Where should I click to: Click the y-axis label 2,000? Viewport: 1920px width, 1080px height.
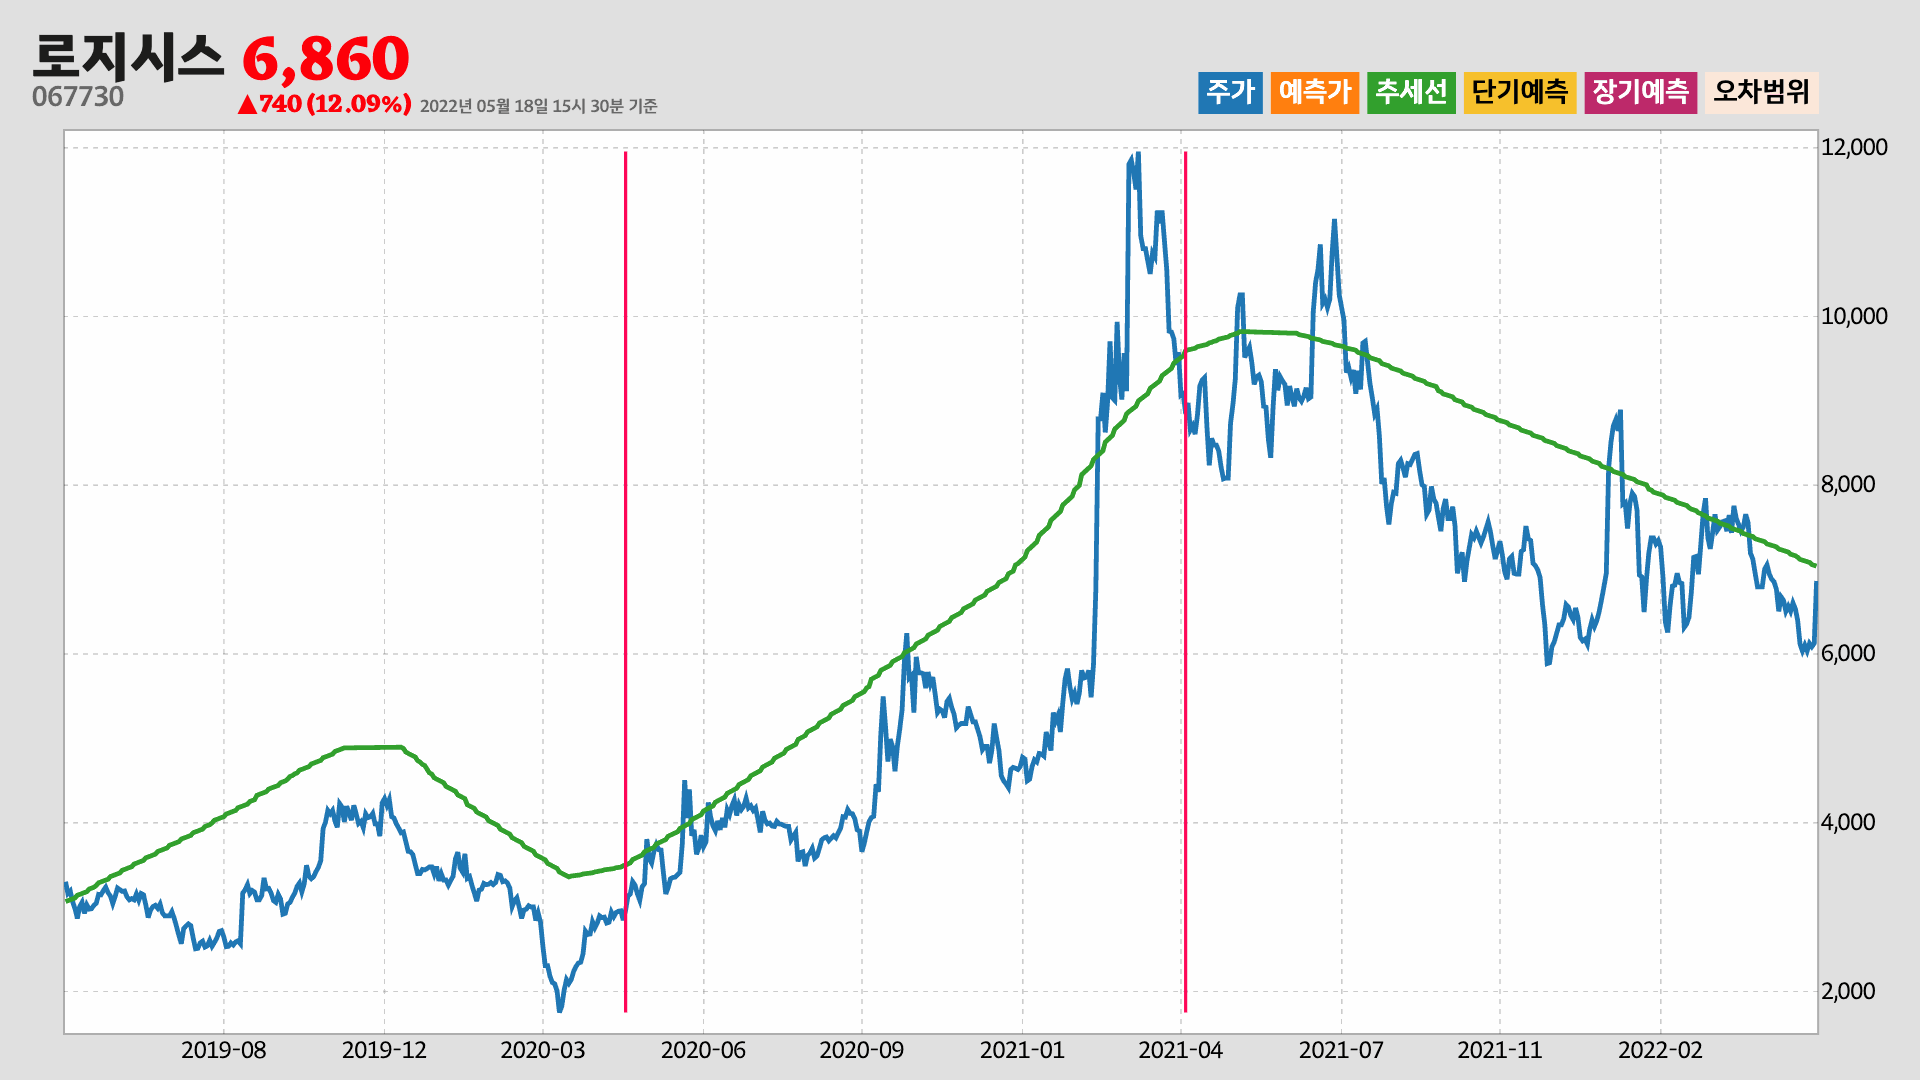tap(1848, 991)
